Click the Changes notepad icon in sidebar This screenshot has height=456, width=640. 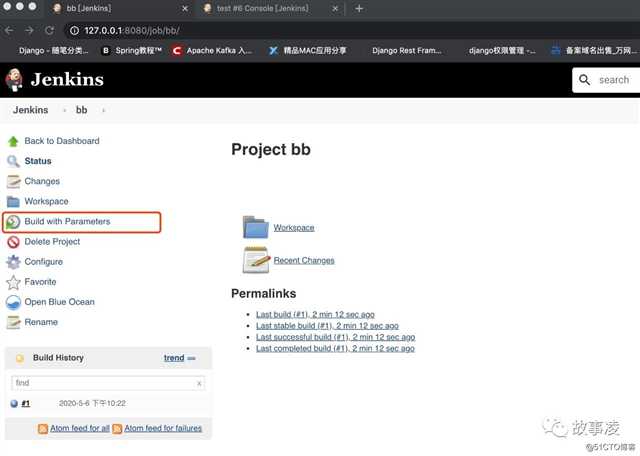click(13, 181)
